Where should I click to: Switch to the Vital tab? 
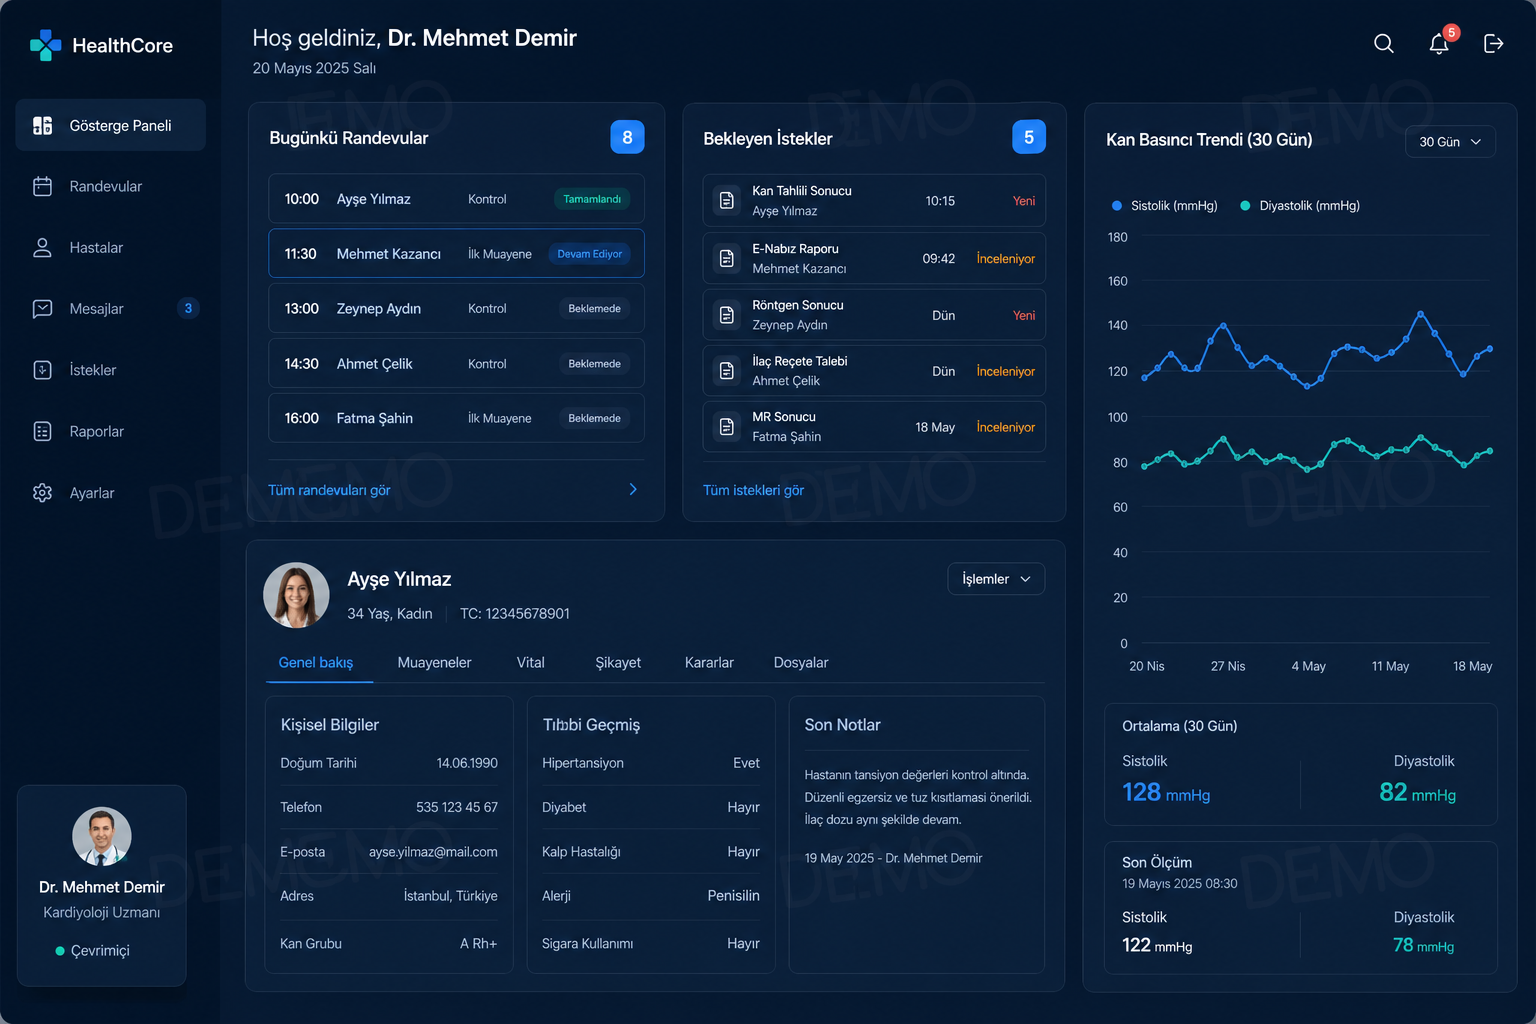(x=531, y=663)
